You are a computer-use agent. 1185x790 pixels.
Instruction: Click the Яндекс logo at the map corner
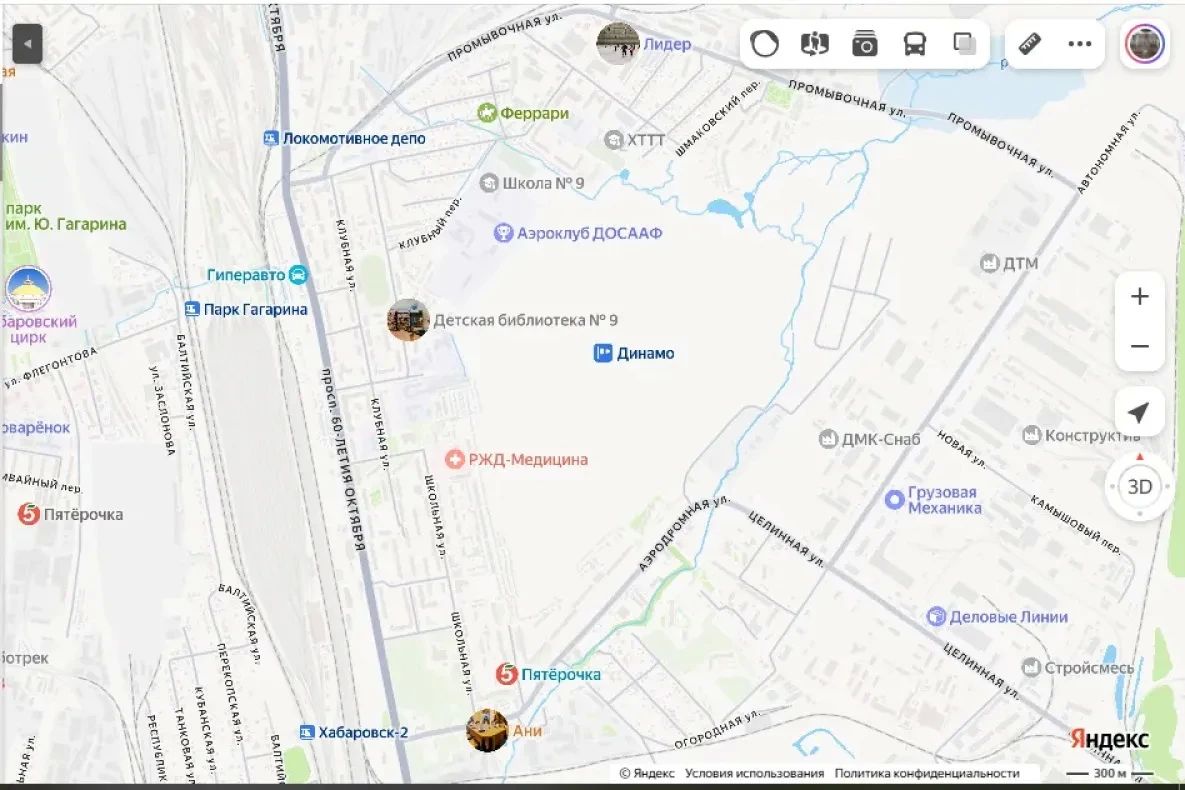click(x=1109, y=739)
